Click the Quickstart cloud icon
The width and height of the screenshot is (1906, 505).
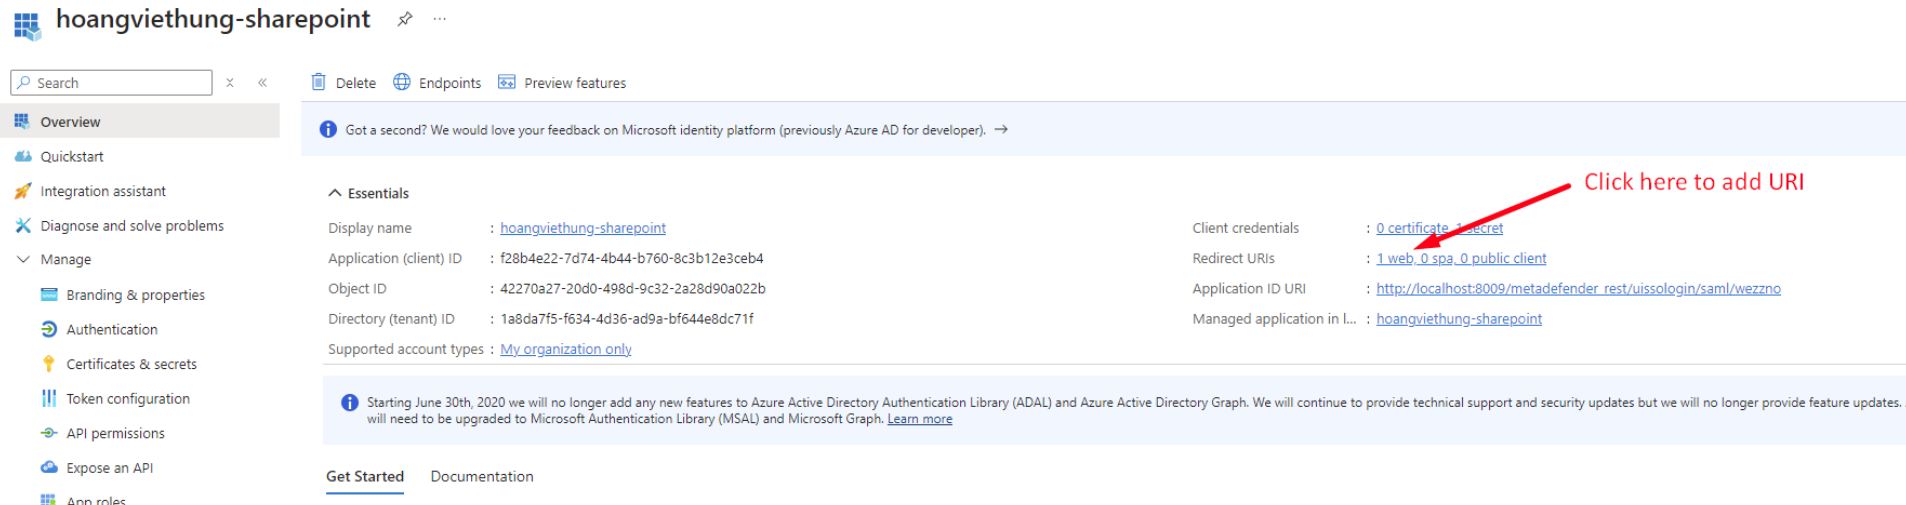click(23, 156)
